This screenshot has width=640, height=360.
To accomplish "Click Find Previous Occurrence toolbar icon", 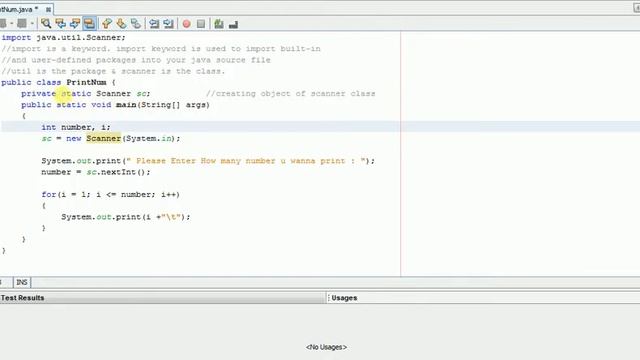I will click(60, 24).
